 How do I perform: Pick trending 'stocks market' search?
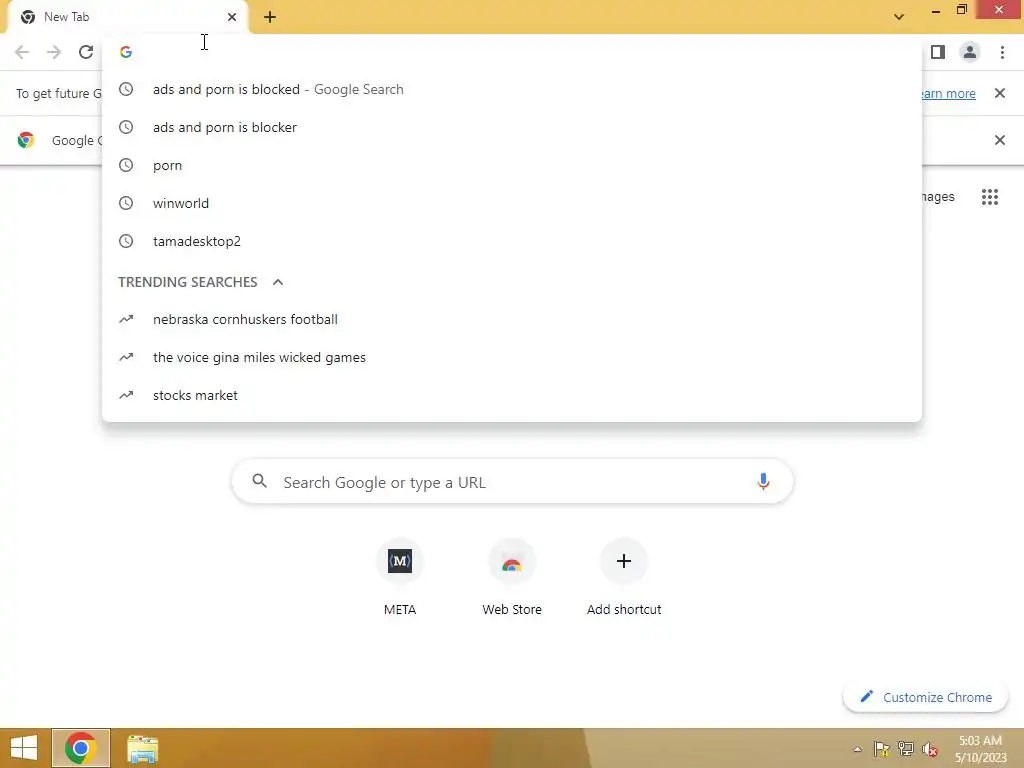tap(511, 395)
